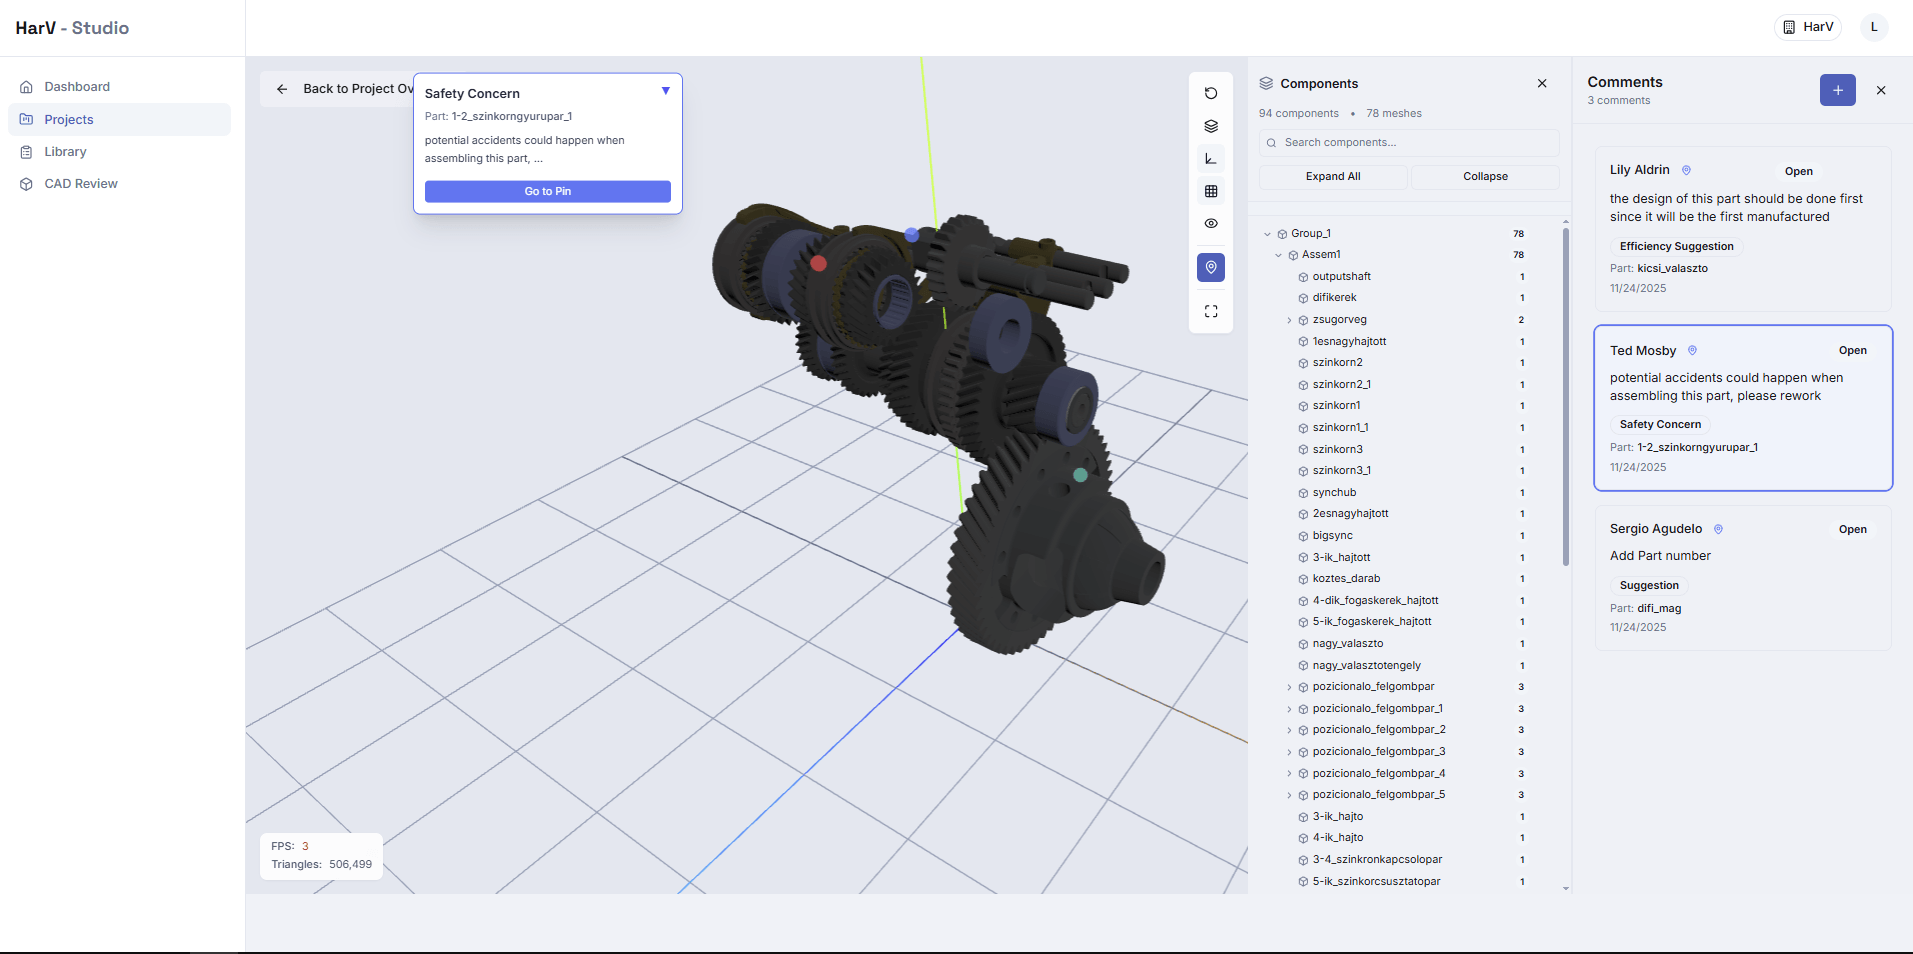Collapse the Safety Concern popup arrow

coord(665,91)
